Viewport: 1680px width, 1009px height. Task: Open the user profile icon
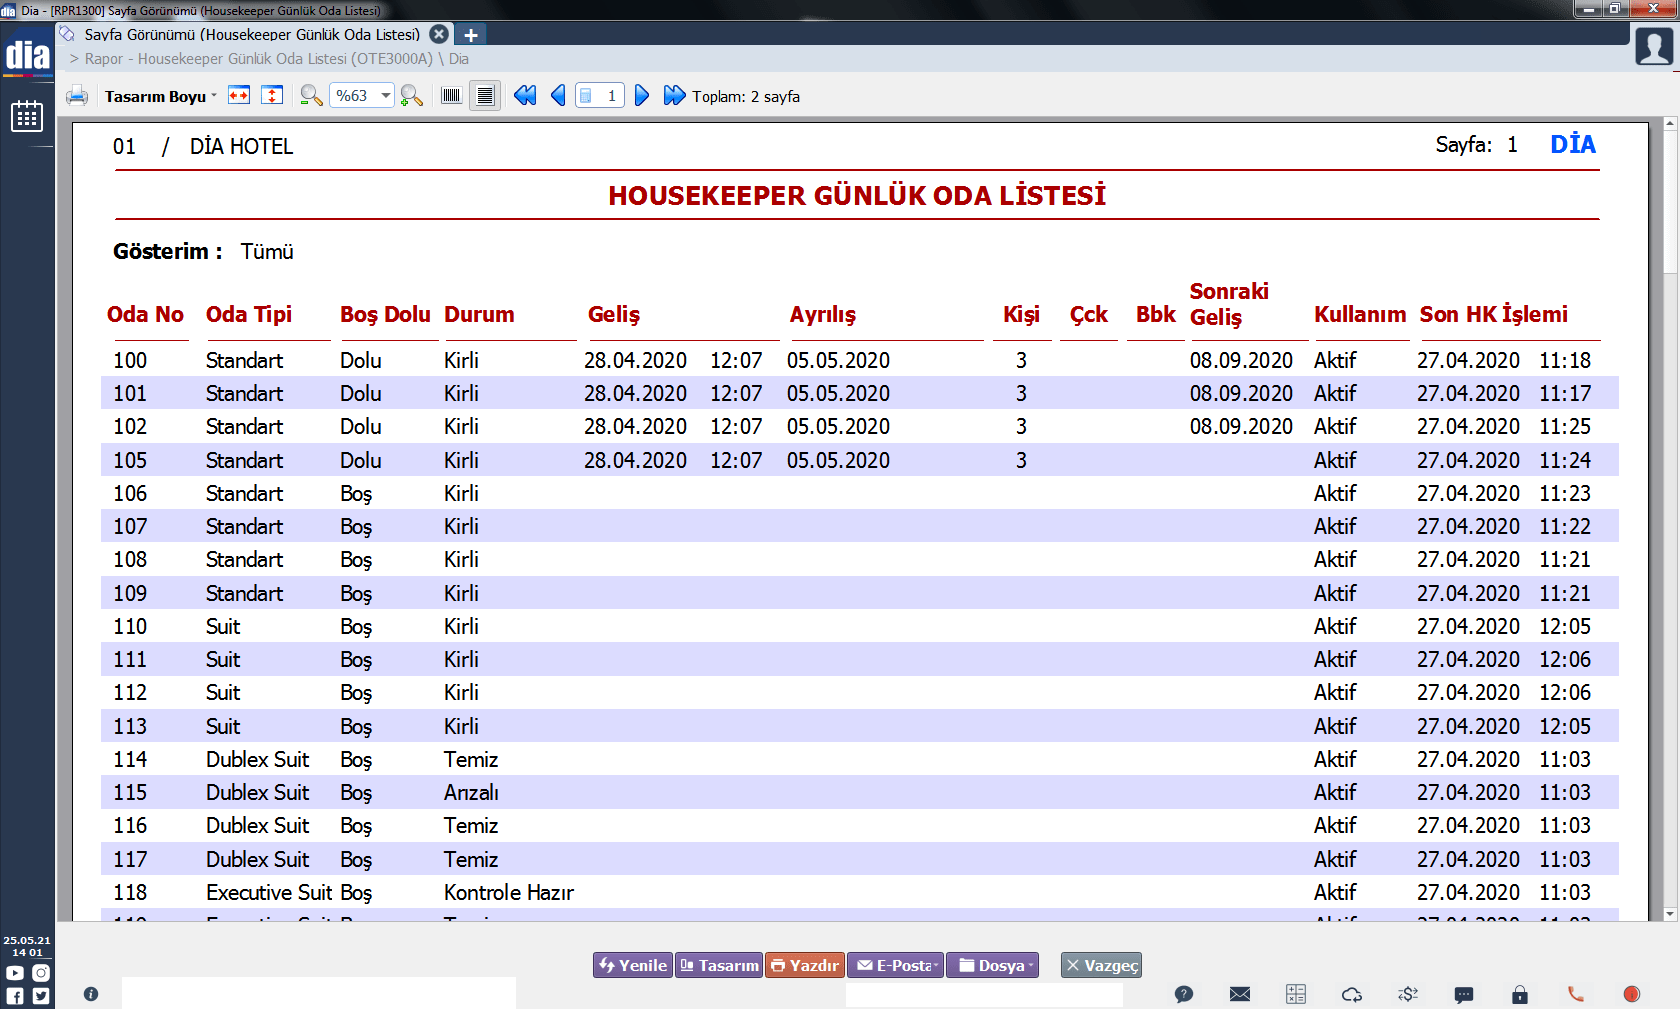pos(1654,46)
